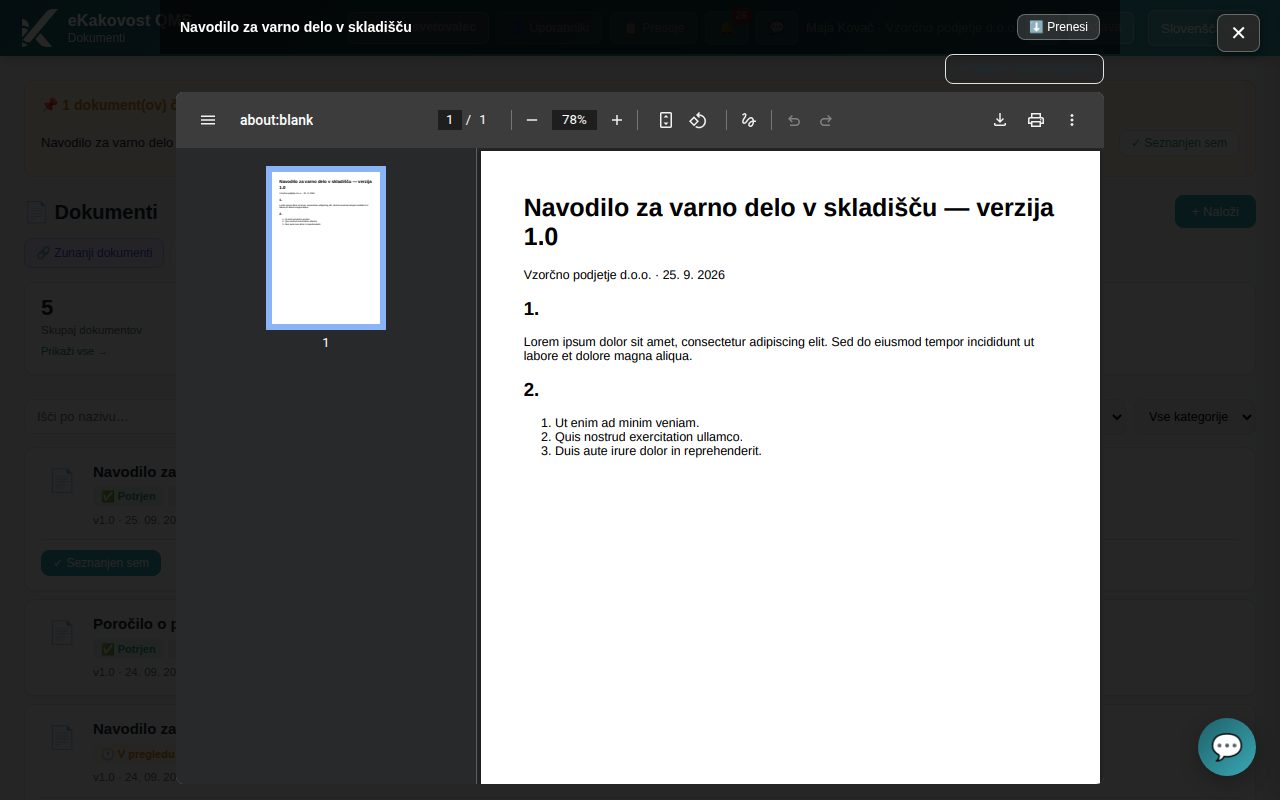Click the undo arrow in PDF toolbar

click(x=794, y=120)
